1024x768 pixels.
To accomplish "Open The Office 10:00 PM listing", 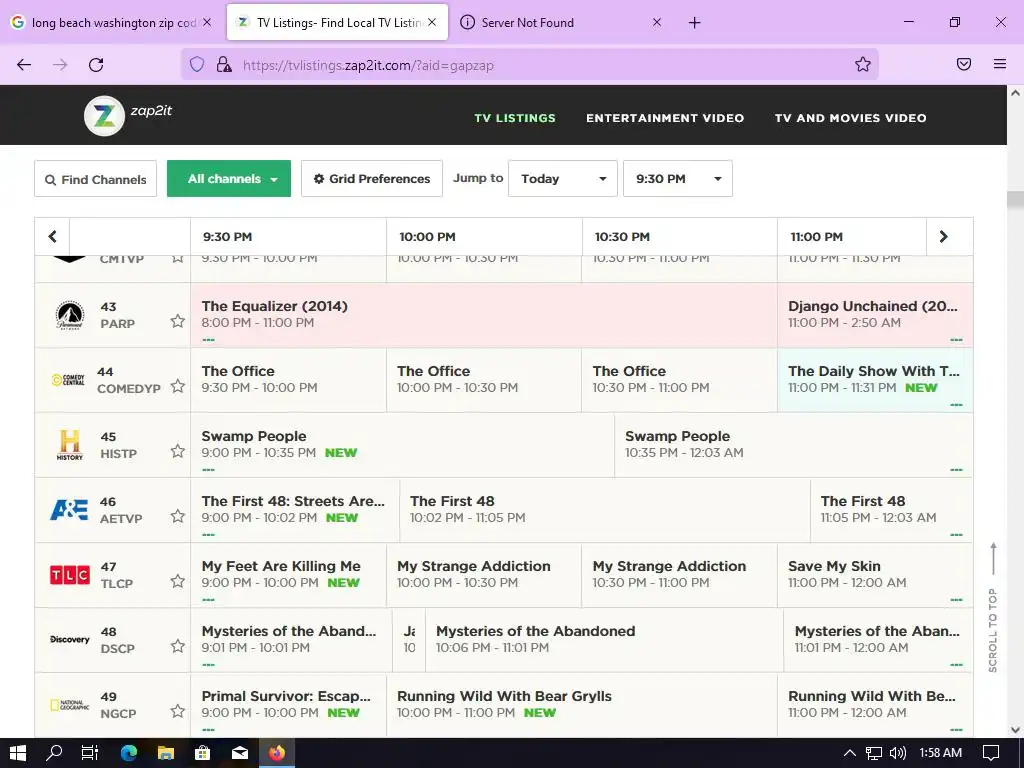I will click(x=484, y=380).
